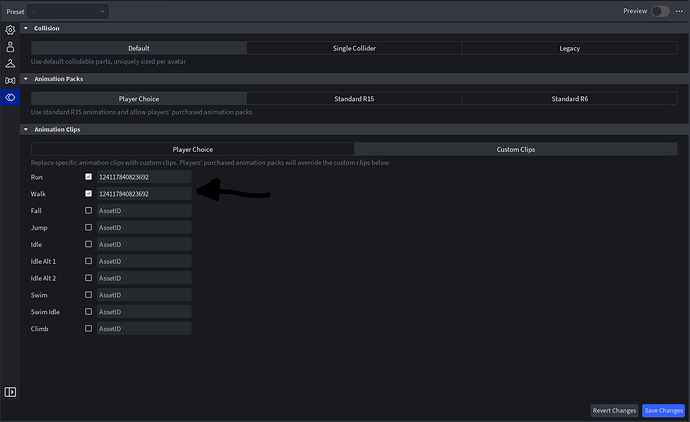Image resolution: width=690 pixels, height=422 pixels.
Task: Select the active animation sidebar icon
Action: coord(10,97)
